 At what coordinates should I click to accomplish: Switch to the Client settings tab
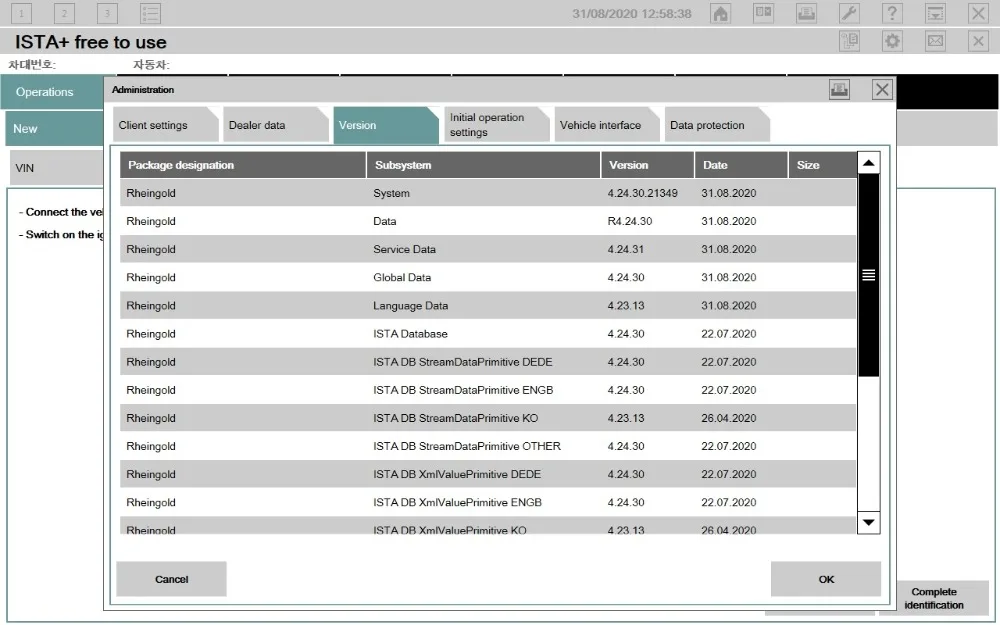tap(153, 126)
